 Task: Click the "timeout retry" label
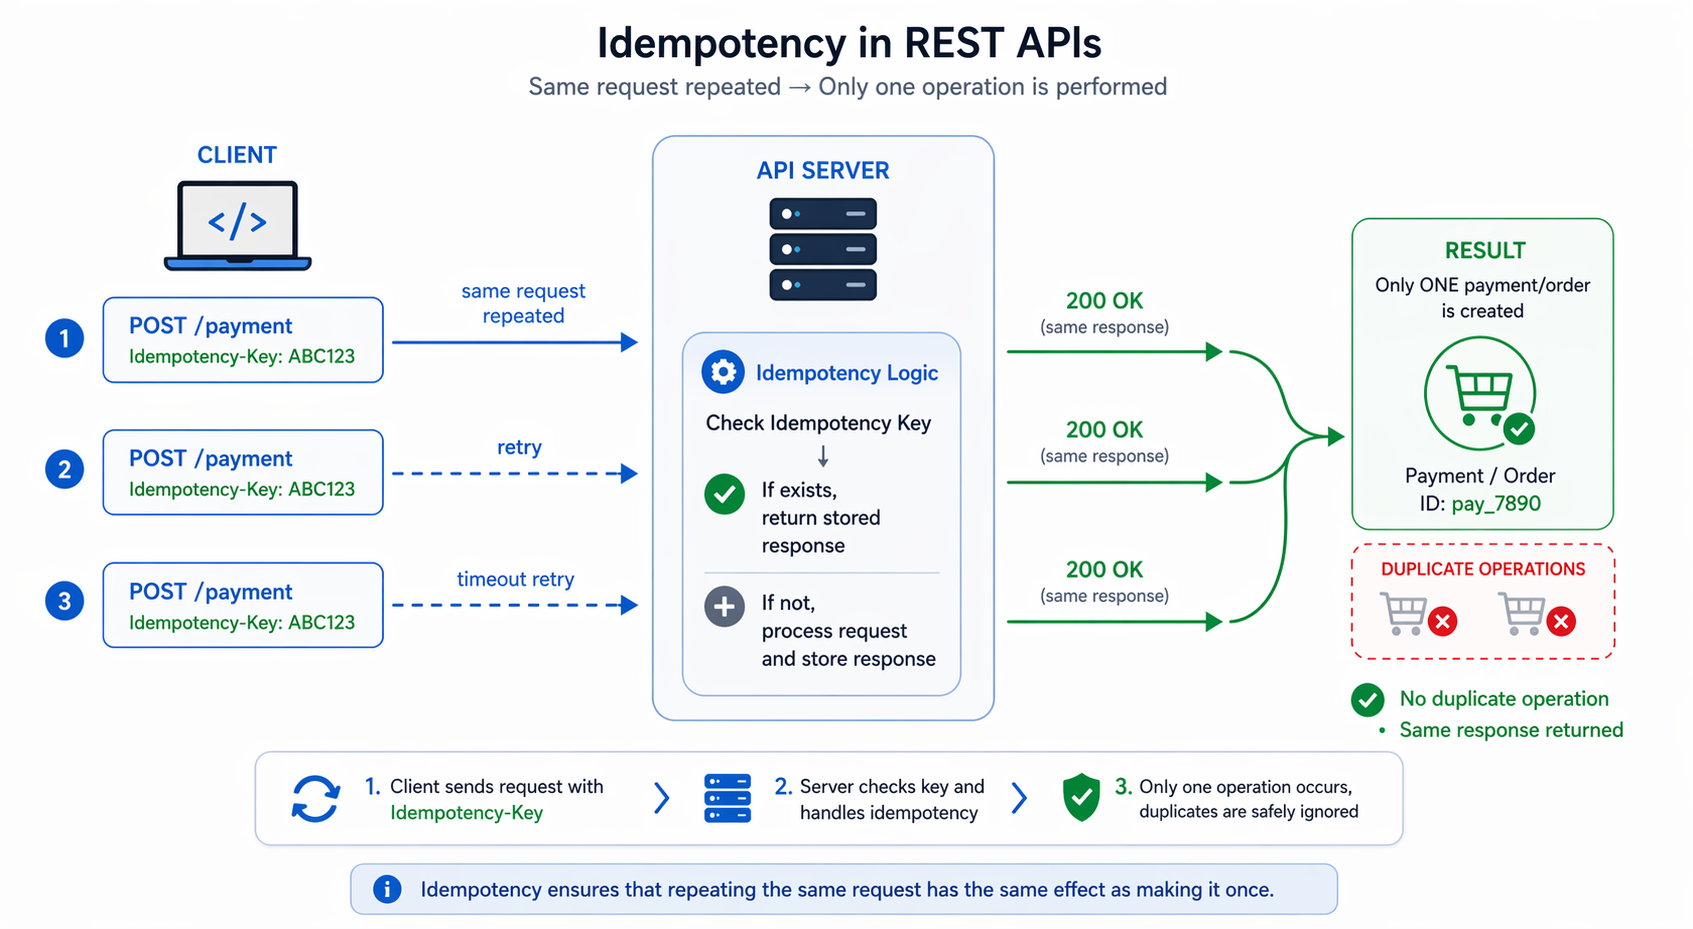(515, 579)
